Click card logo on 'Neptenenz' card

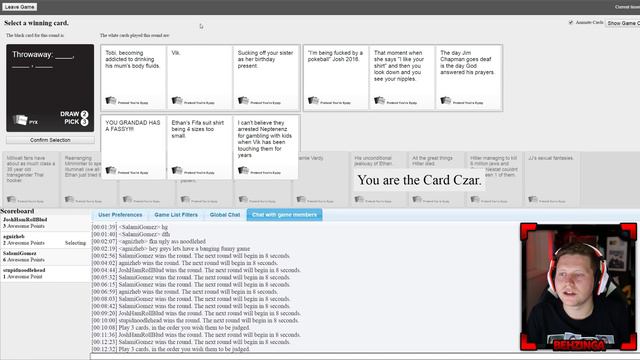(243, 170)
